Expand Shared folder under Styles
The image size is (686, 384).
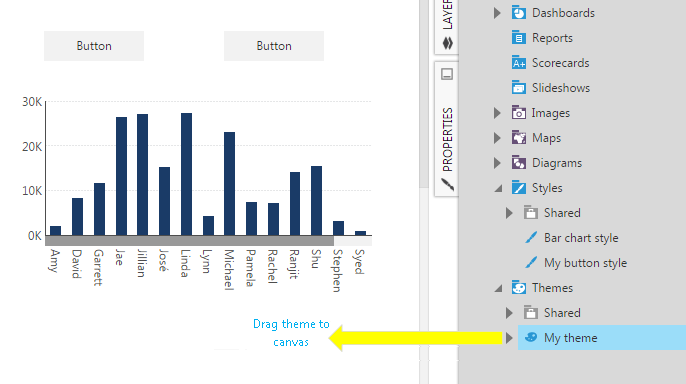coord(509,213)
